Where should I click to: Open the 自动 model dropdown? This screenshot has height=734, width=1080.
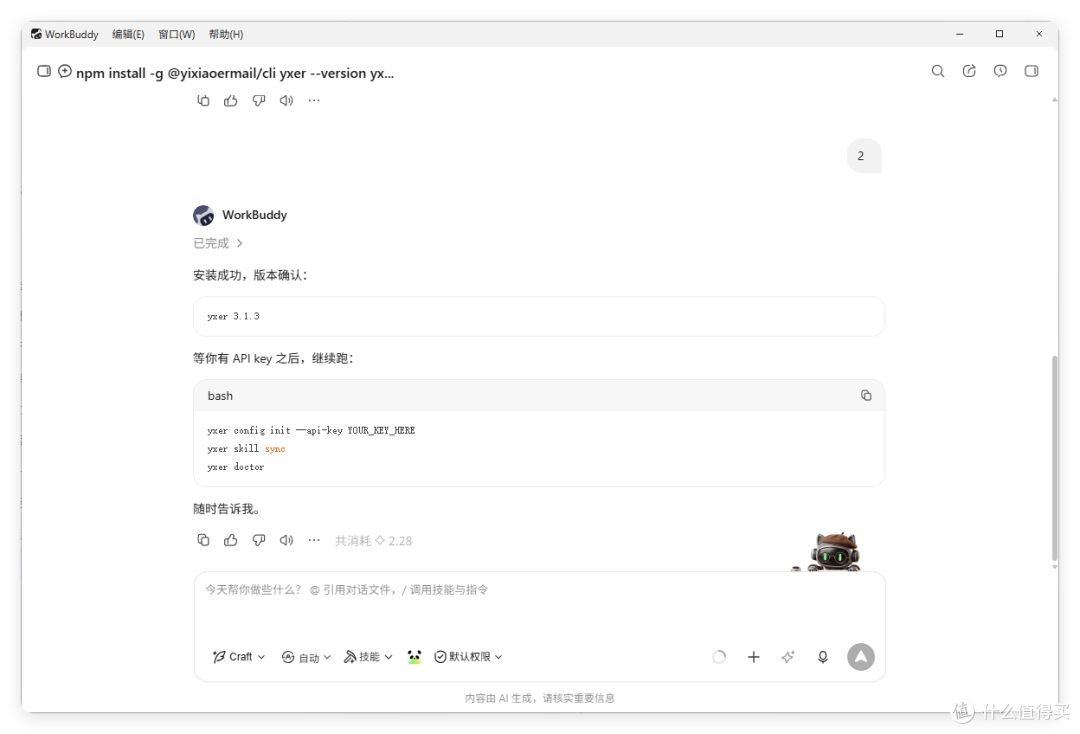(x=307, y=657)
